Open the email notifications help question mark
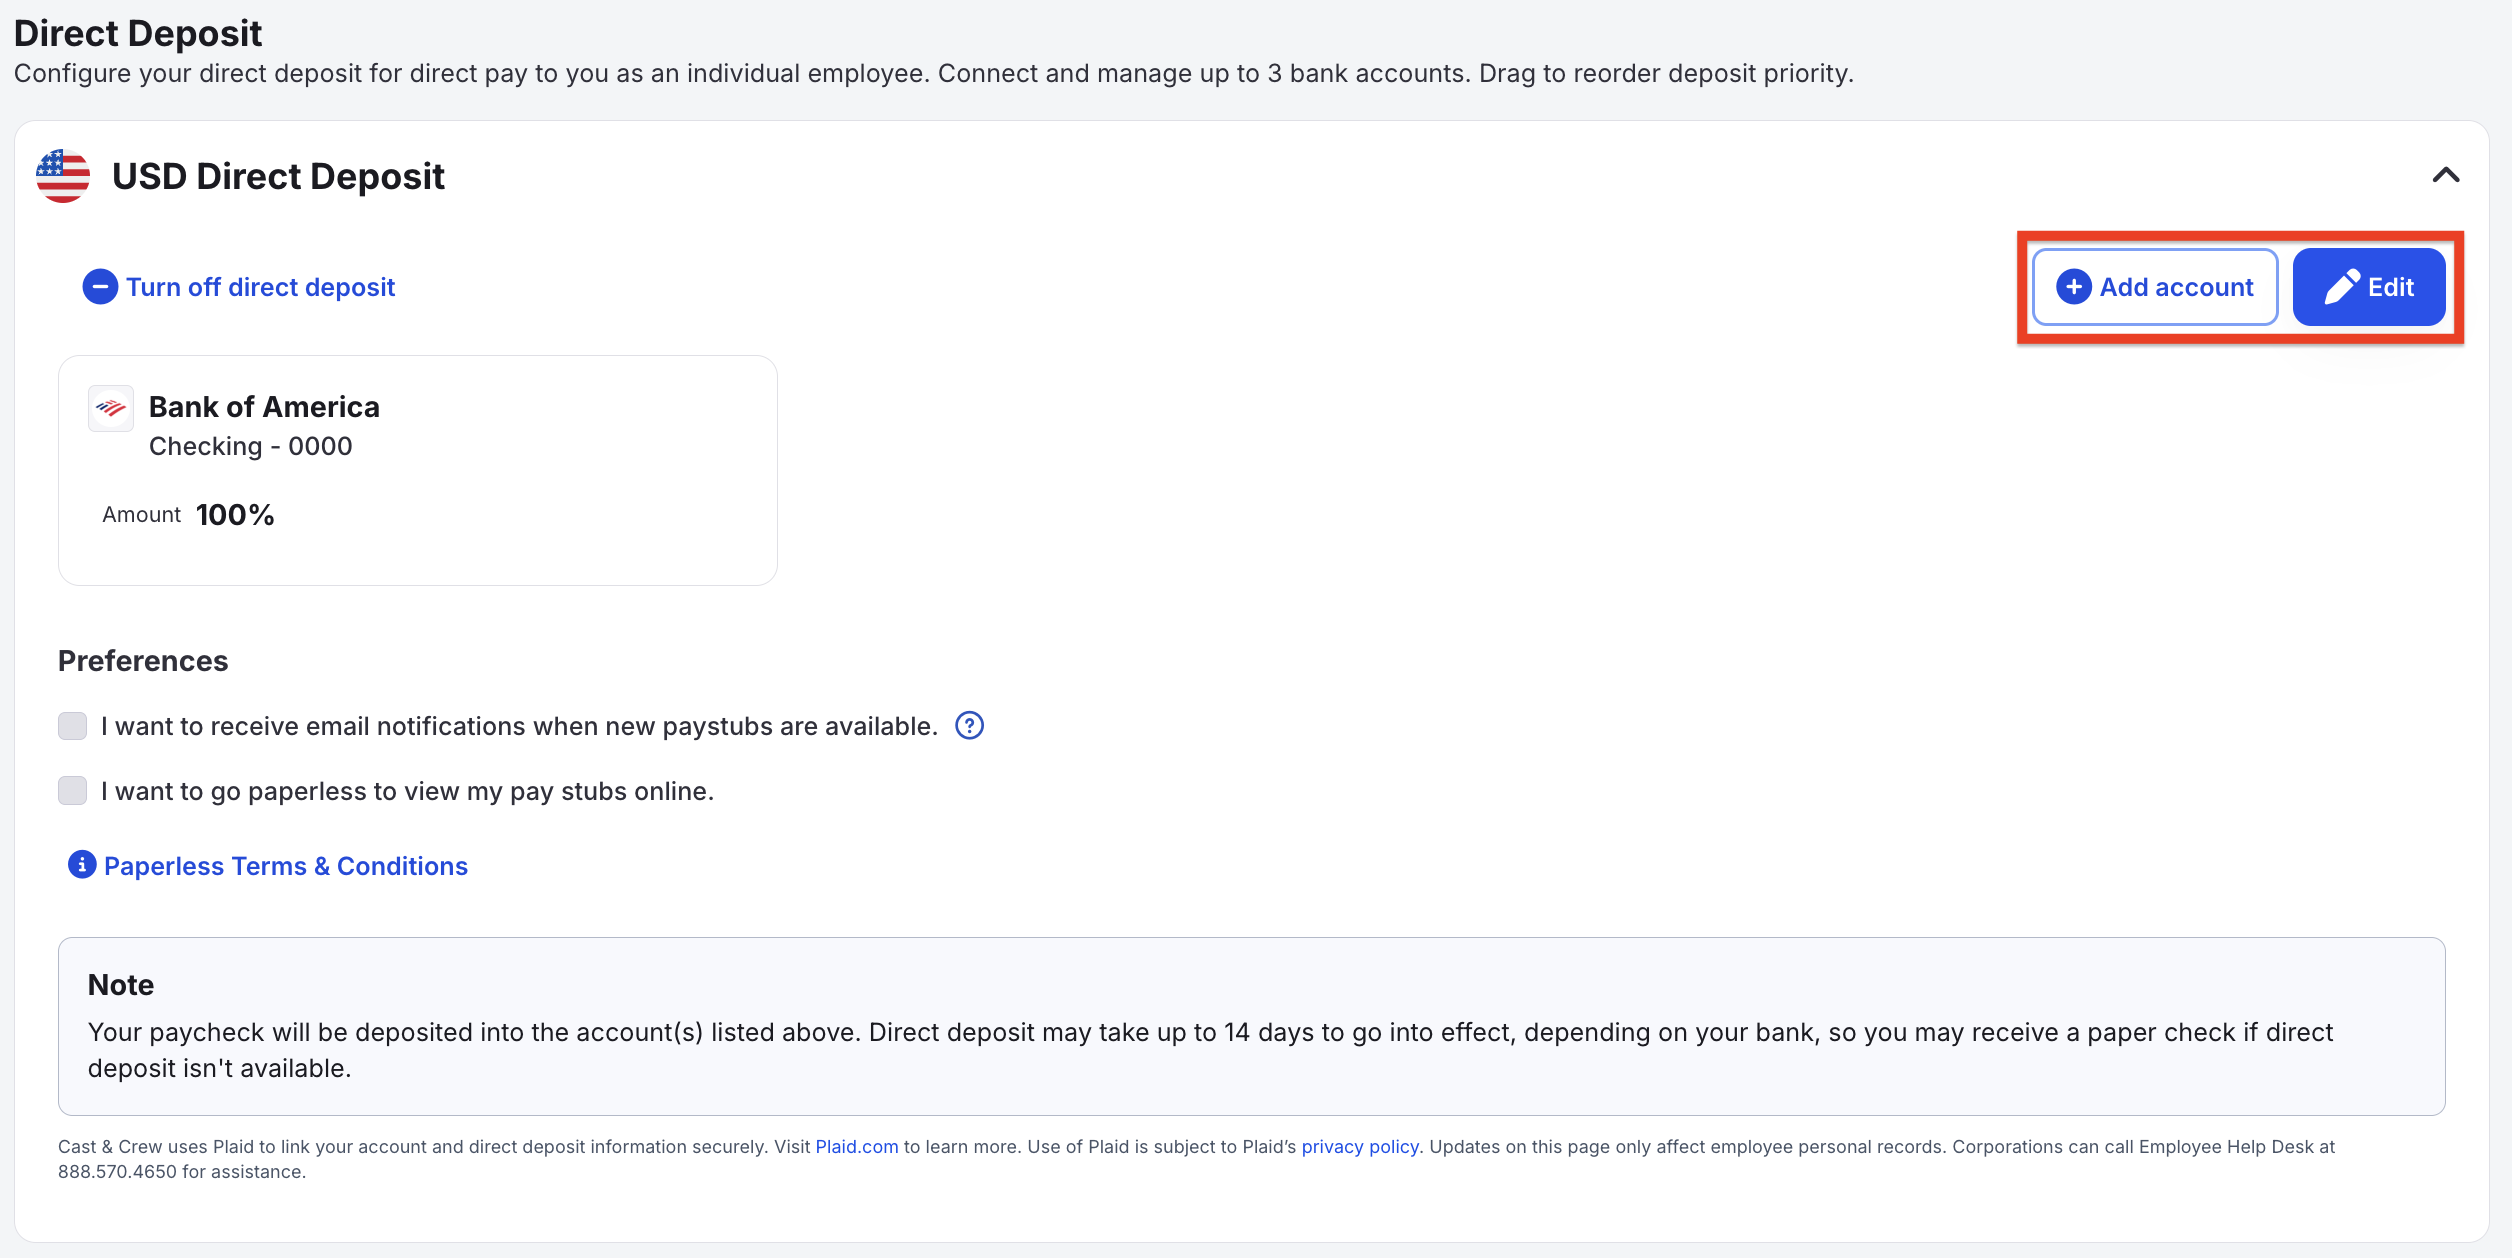Image resolution: width=2512 pixels, height=1258 pixels. pyautogui.click(x=970, y=725)
